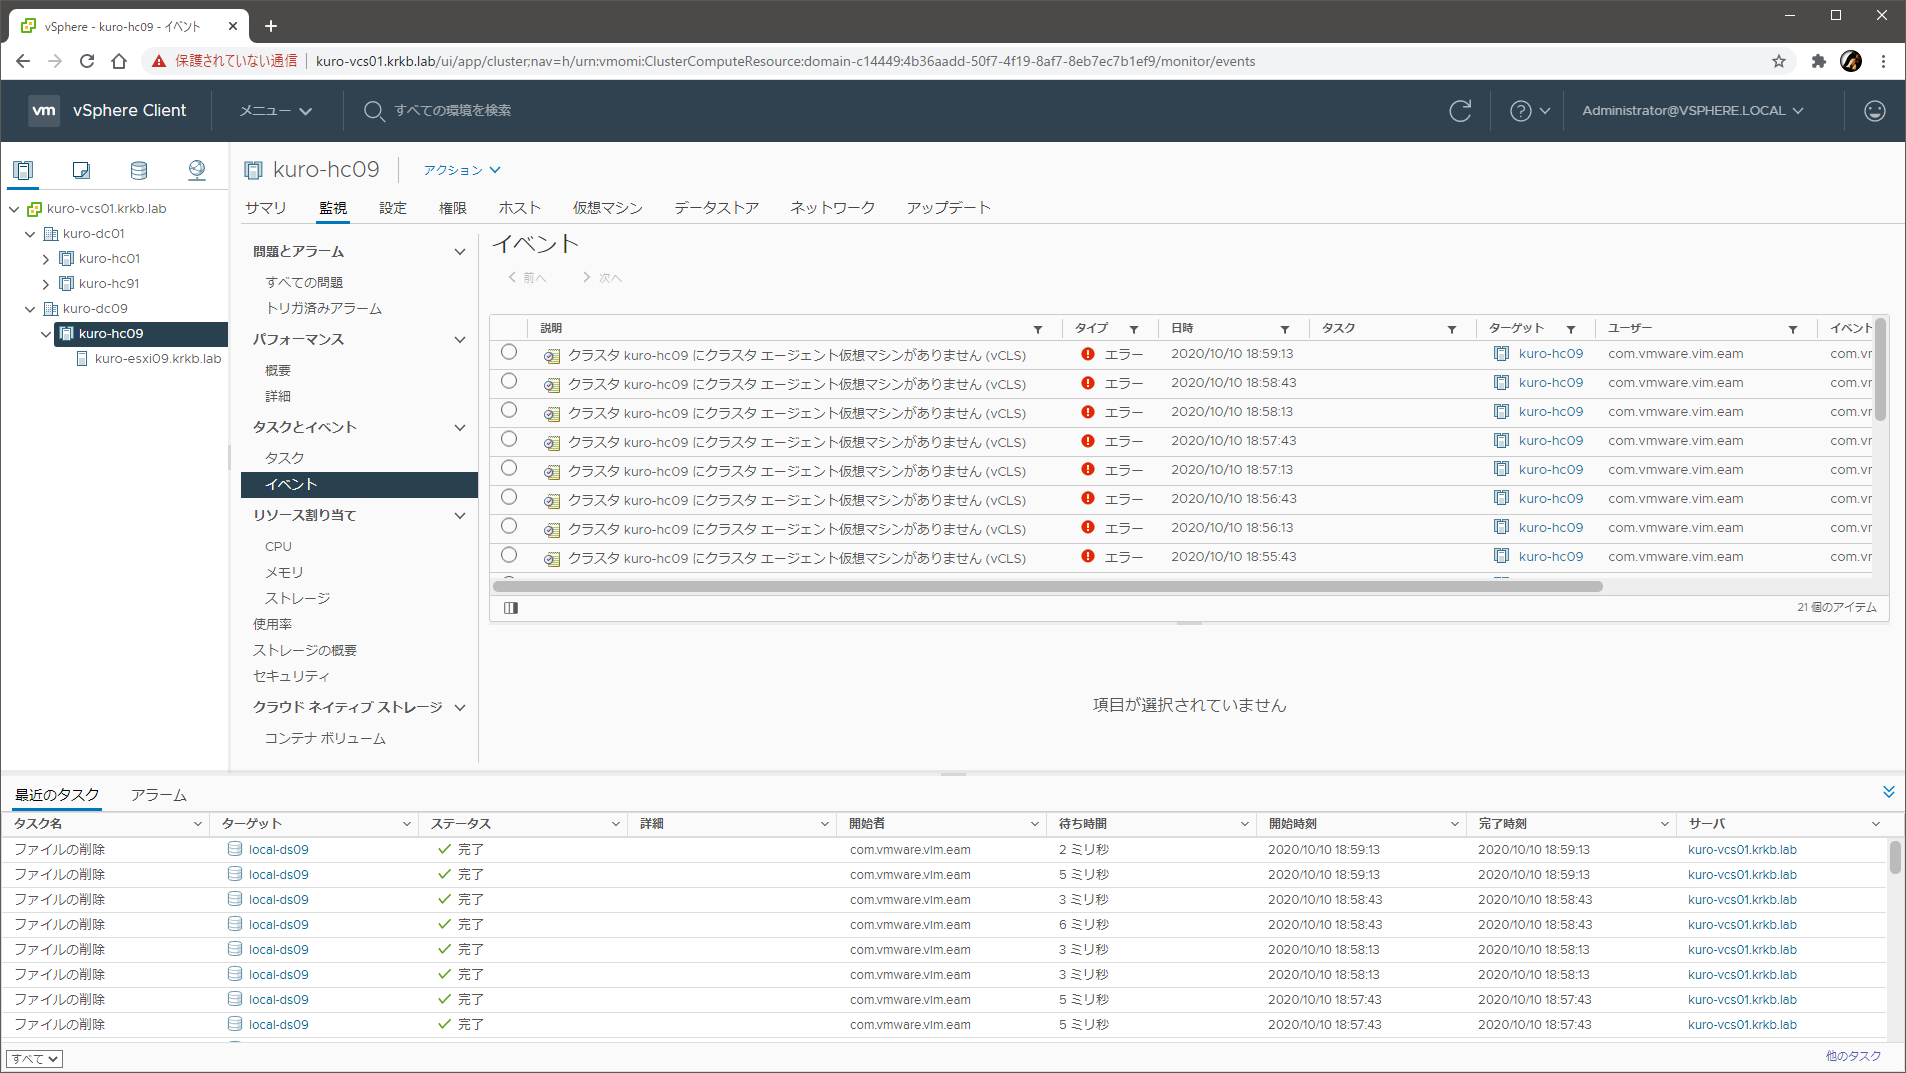1906x1073 pixels.
Task: Expand the kuro-hc01 tree node
Action: (46, 259)
